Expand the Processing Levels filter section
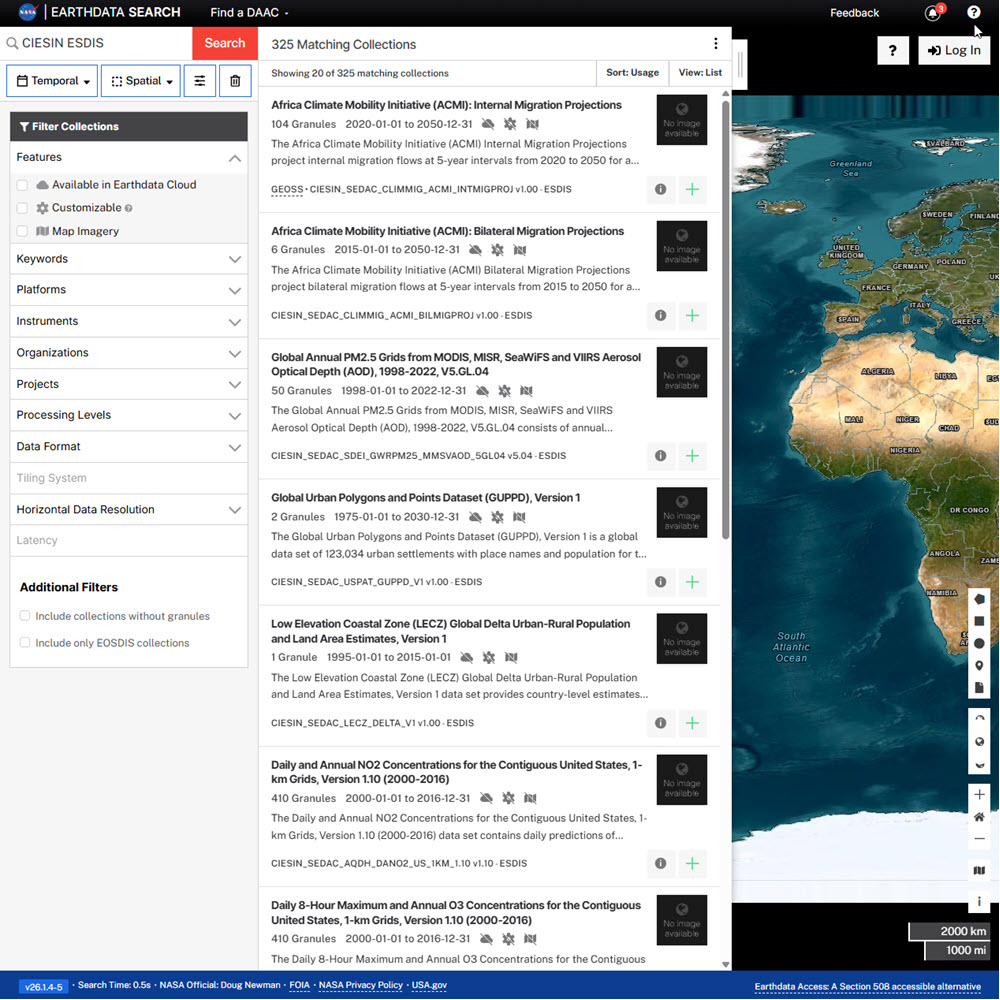Image resolution: width=1000 pixels, height=1000 pixels. (129, 415)
